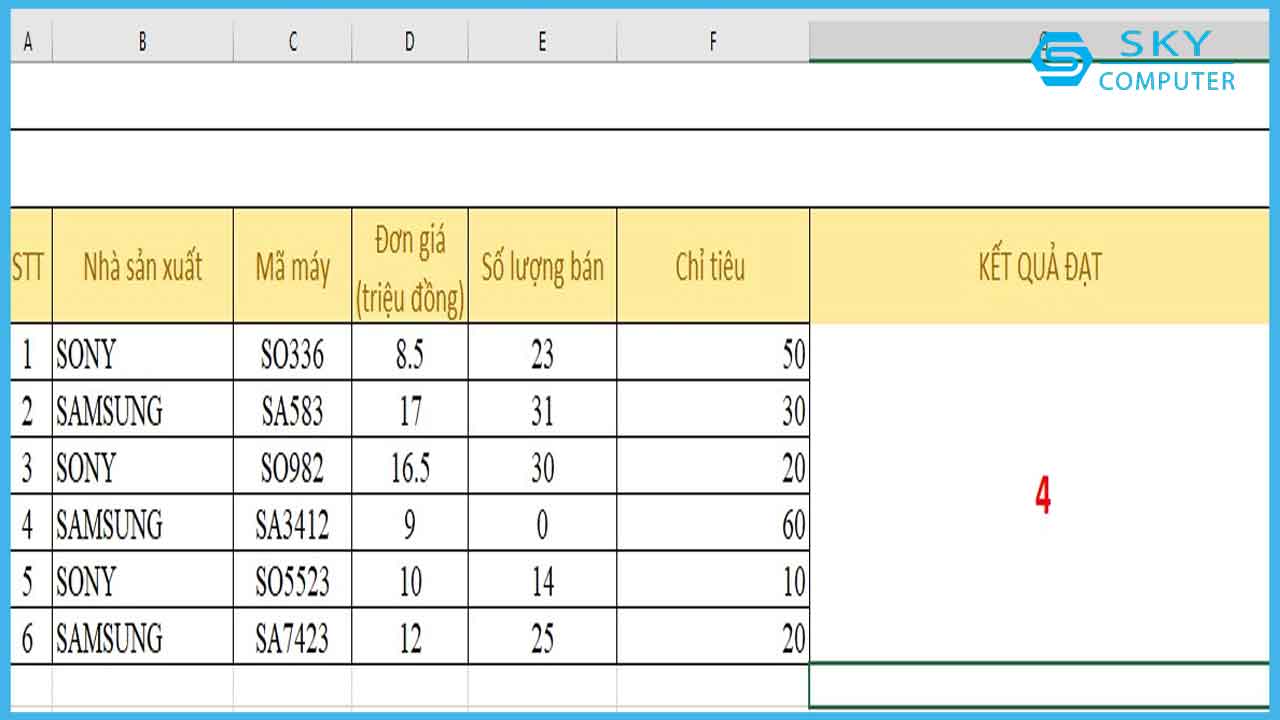The height and width of the screenshot is (720, 1280).
Task: Select unit price 9 in SA3412 row
Action: tap(410, 523)
